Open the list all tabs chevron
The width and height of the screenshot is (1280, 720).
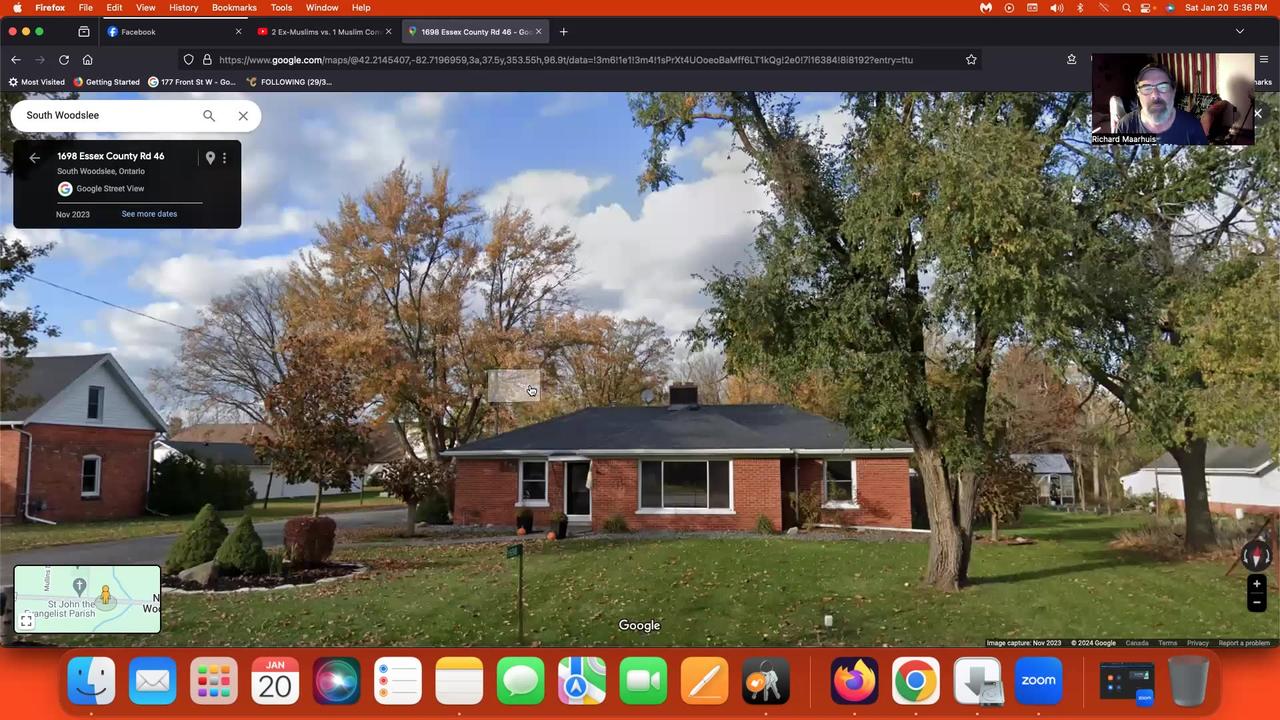pos(1240,32)
